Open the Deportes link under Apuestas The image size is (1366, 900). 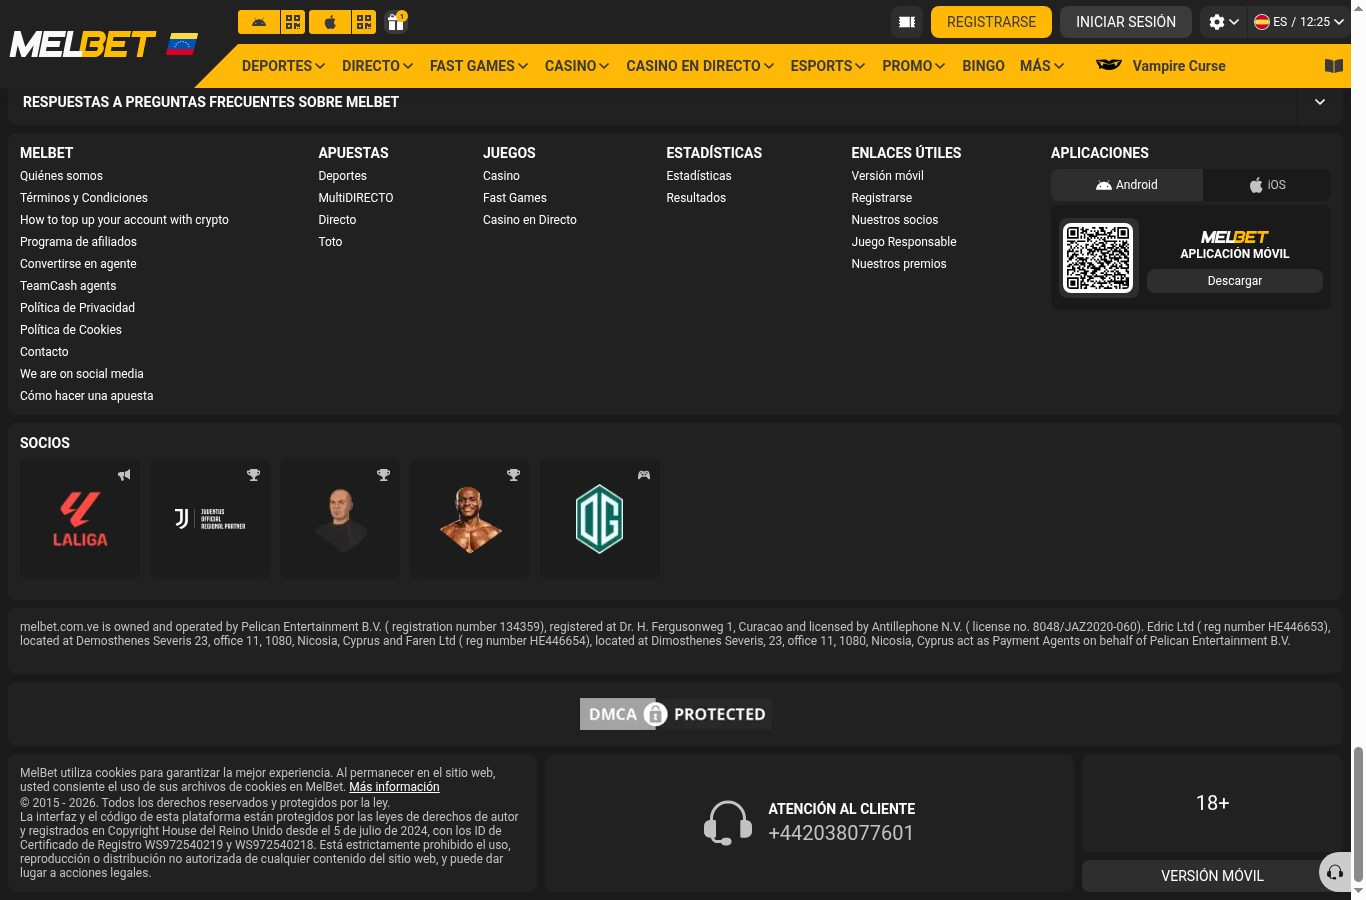coord(342,176)
